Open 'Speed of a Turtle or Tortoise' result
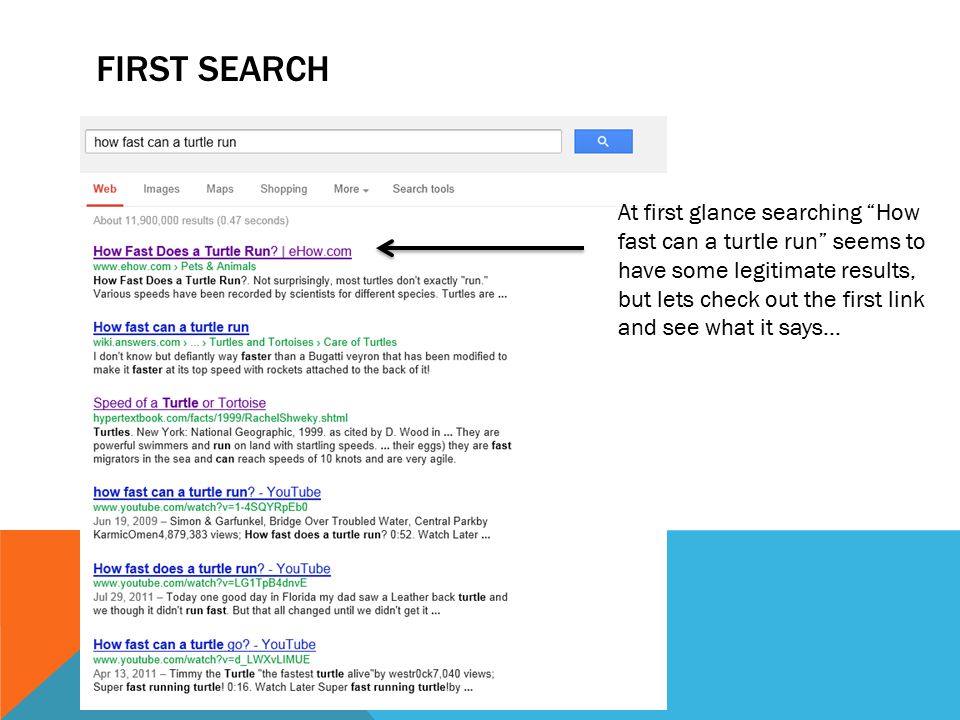This screenshot has height=720, width=960. [x=179, y=403]
